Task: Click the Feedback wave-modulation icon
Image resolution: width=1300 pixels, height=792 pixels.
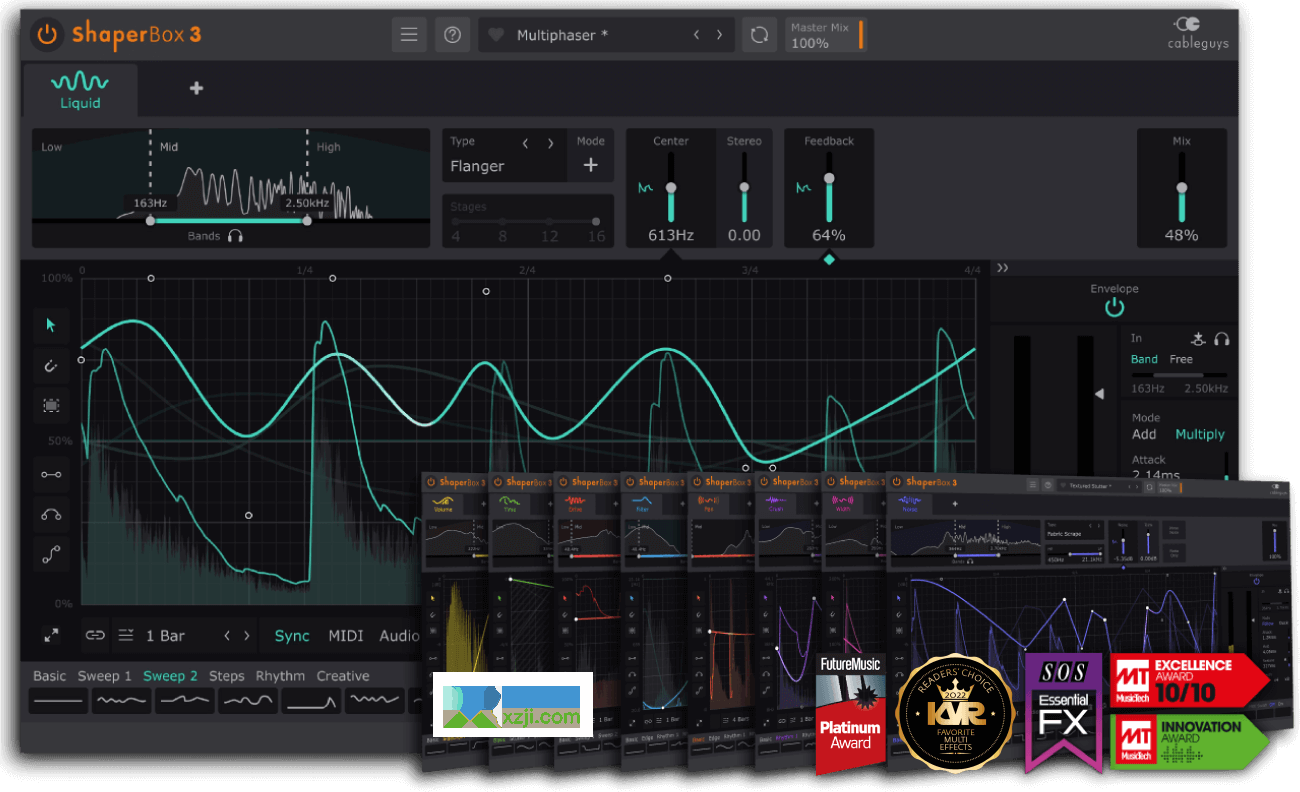Action: [x=803, y=187]
